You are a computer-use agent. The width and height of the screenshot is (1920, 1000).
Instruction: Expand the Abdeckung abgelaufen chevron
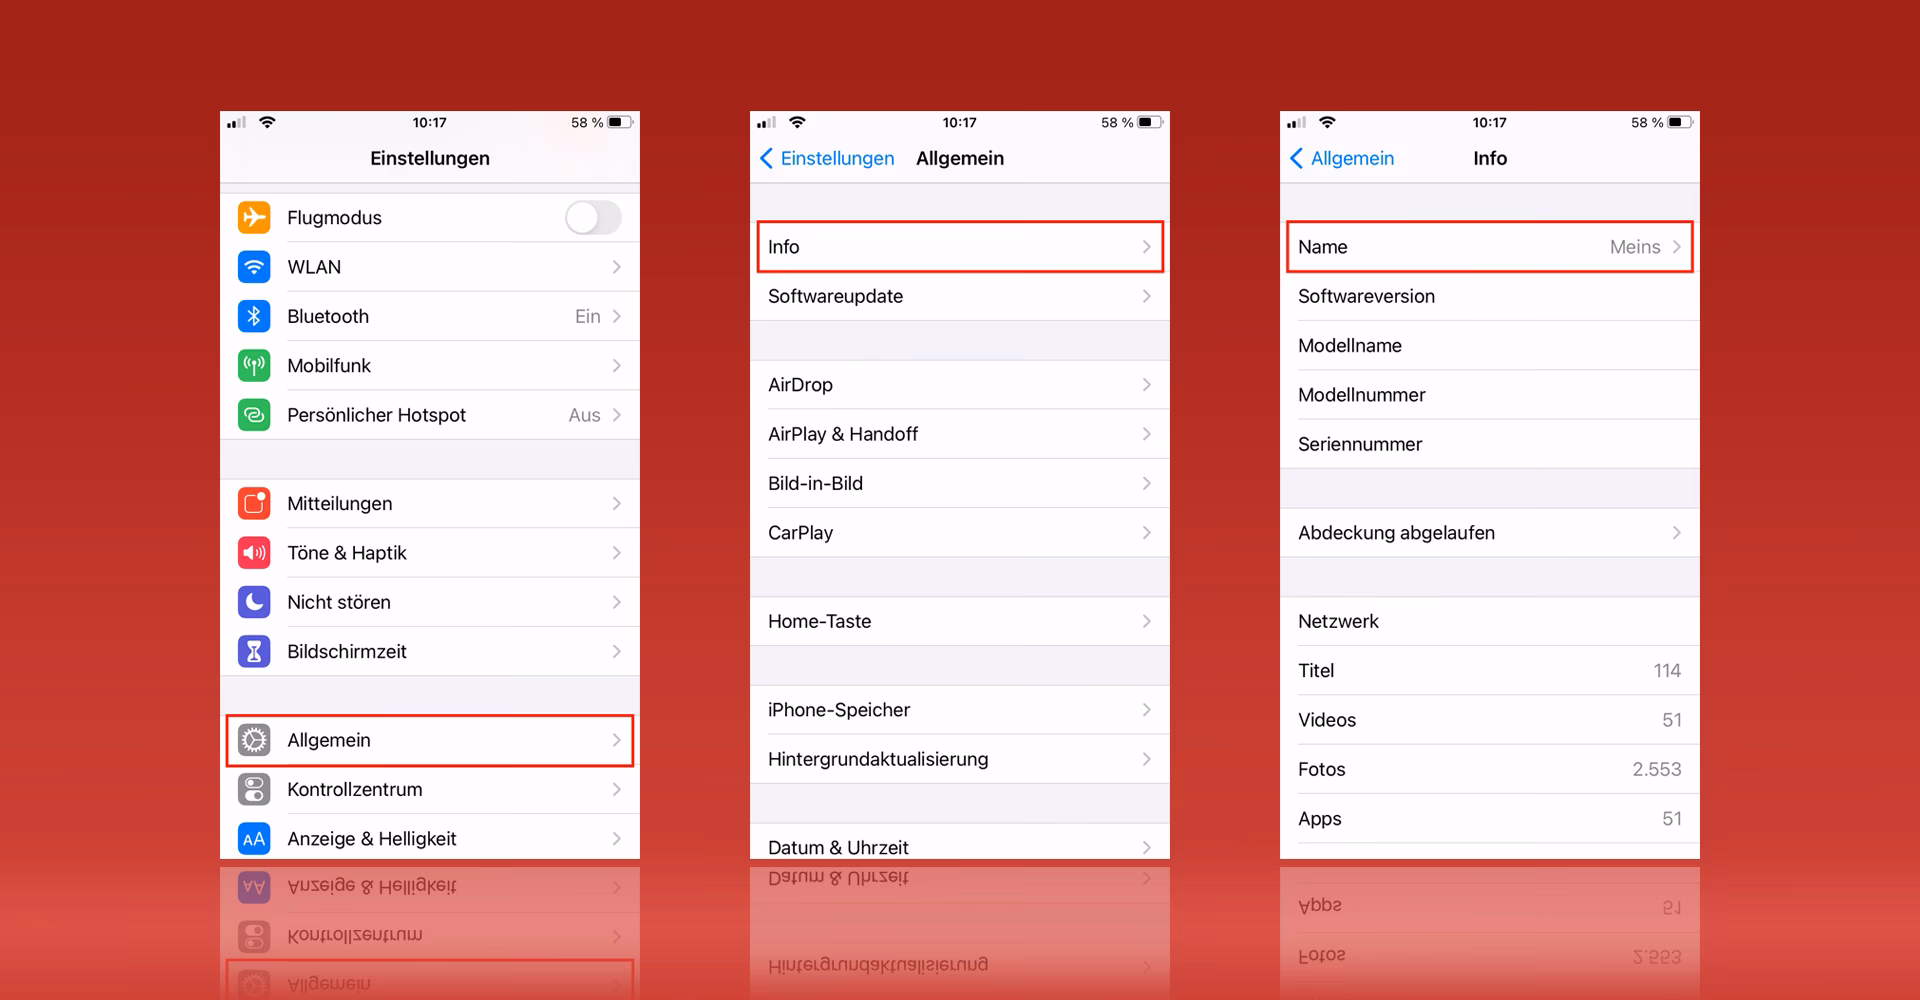[1678, 532]
